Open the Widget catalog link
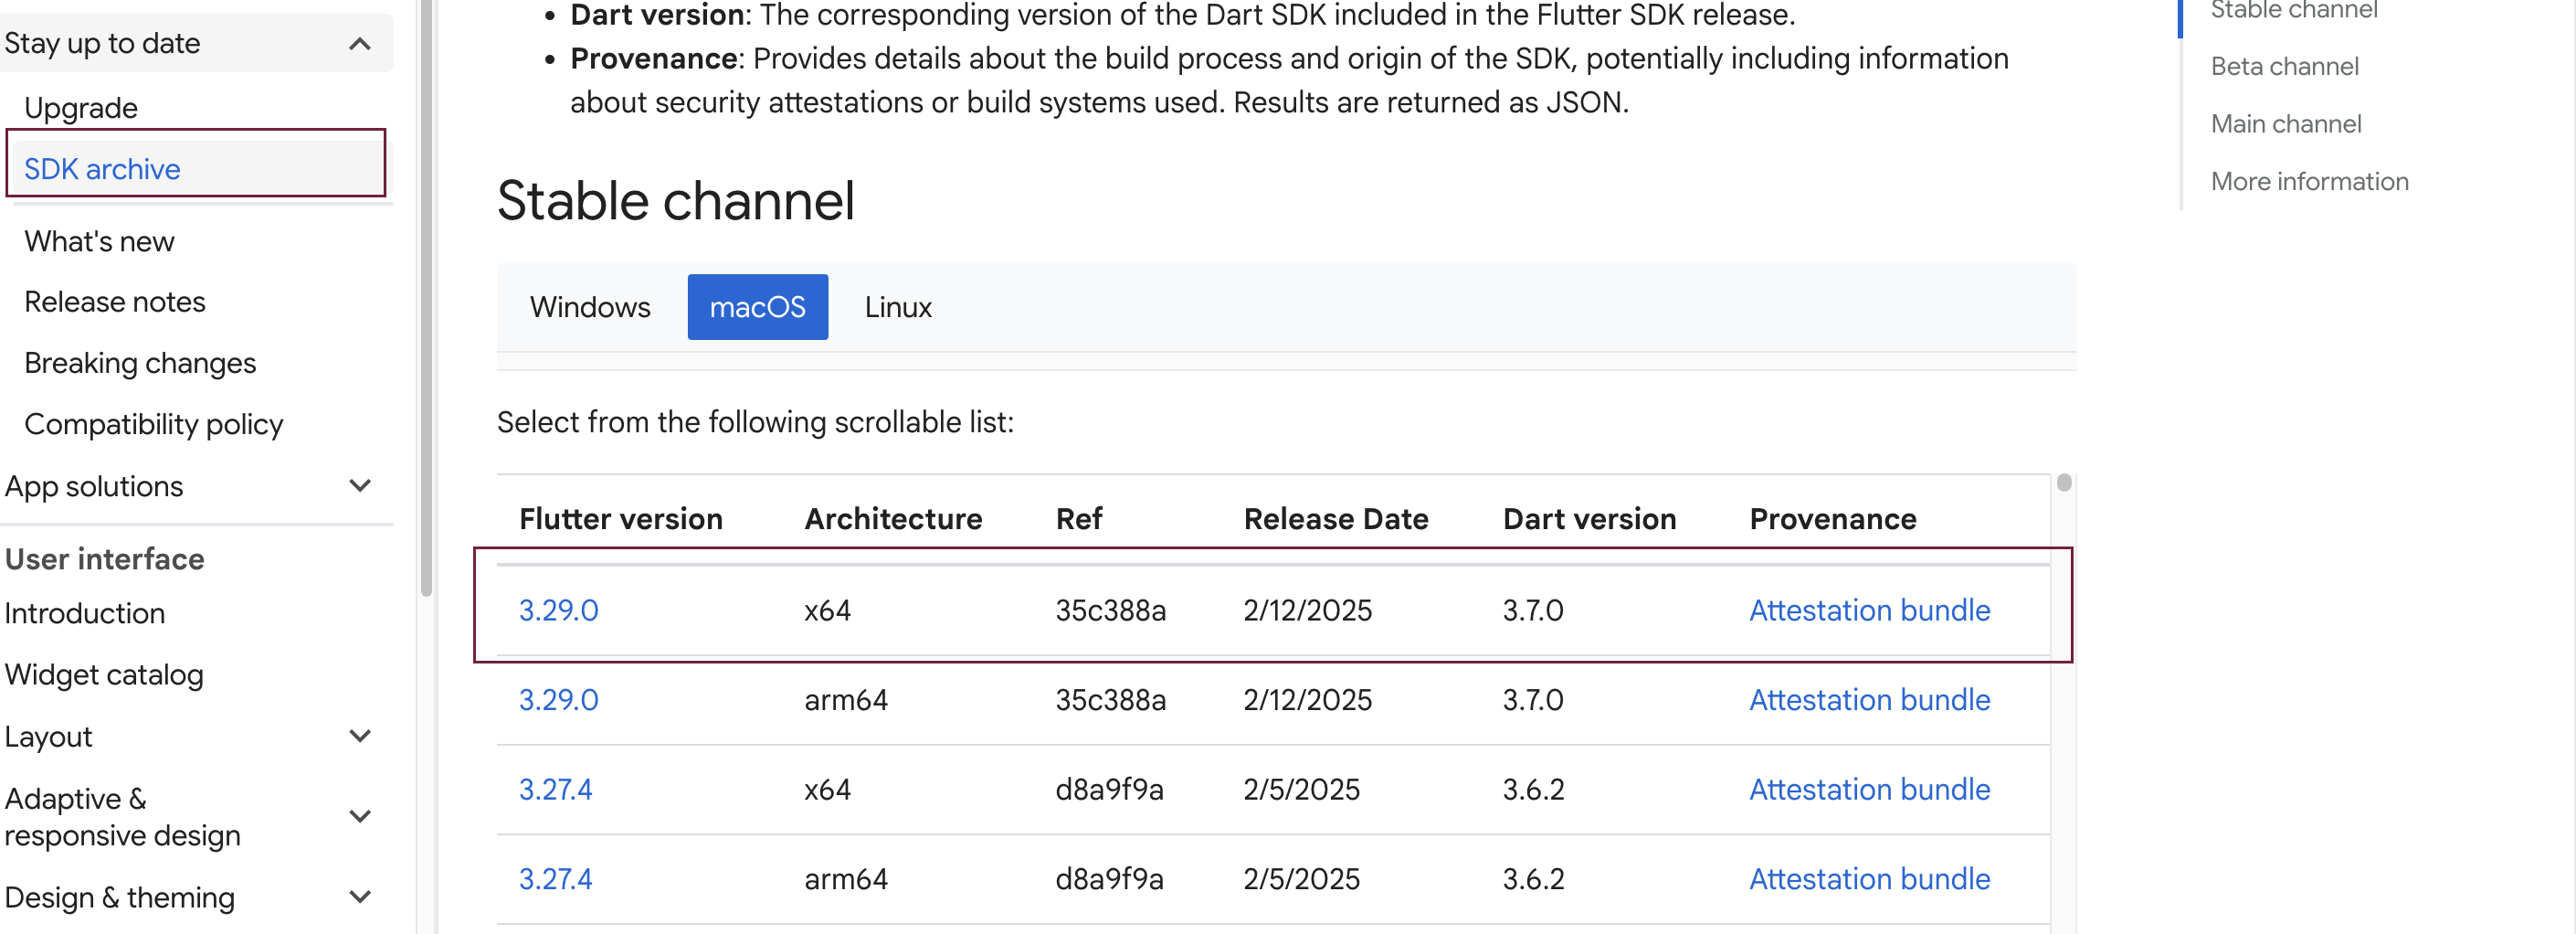Image resolution: width=2576 pixels, height=934 pixels. 104,675
